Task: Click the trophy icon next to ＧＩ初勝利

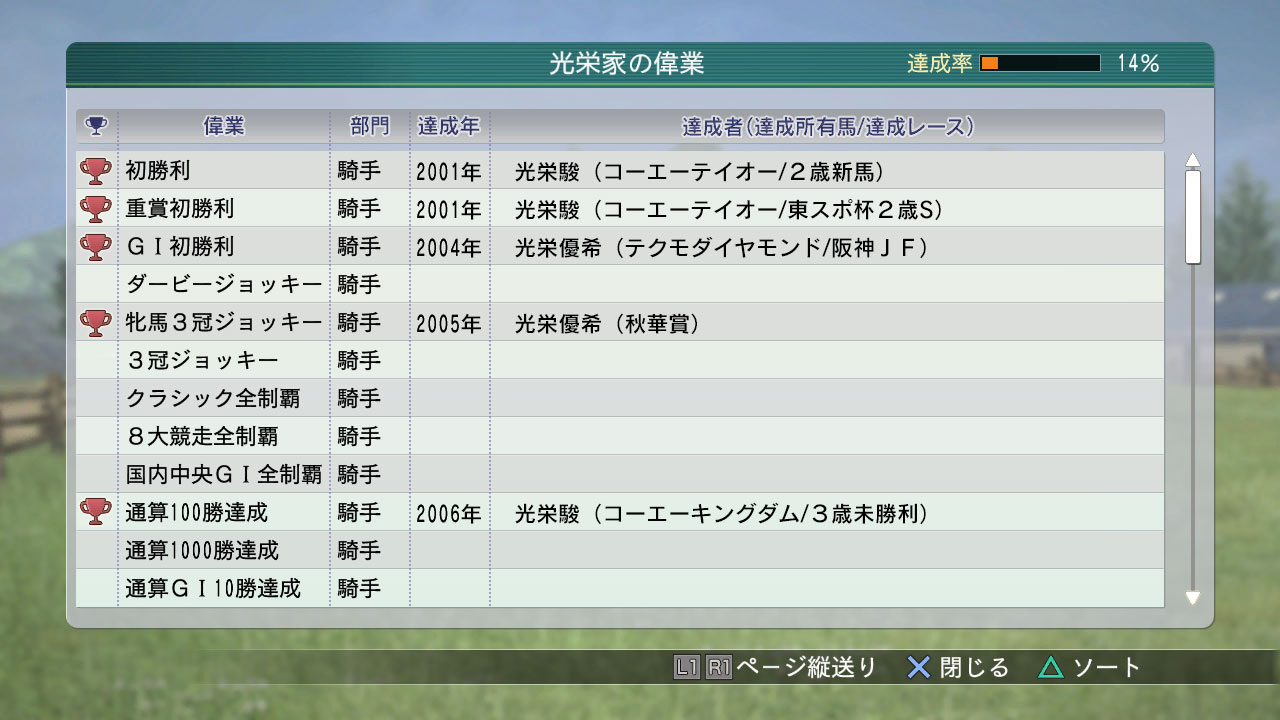Action: [x=96, y=247]
